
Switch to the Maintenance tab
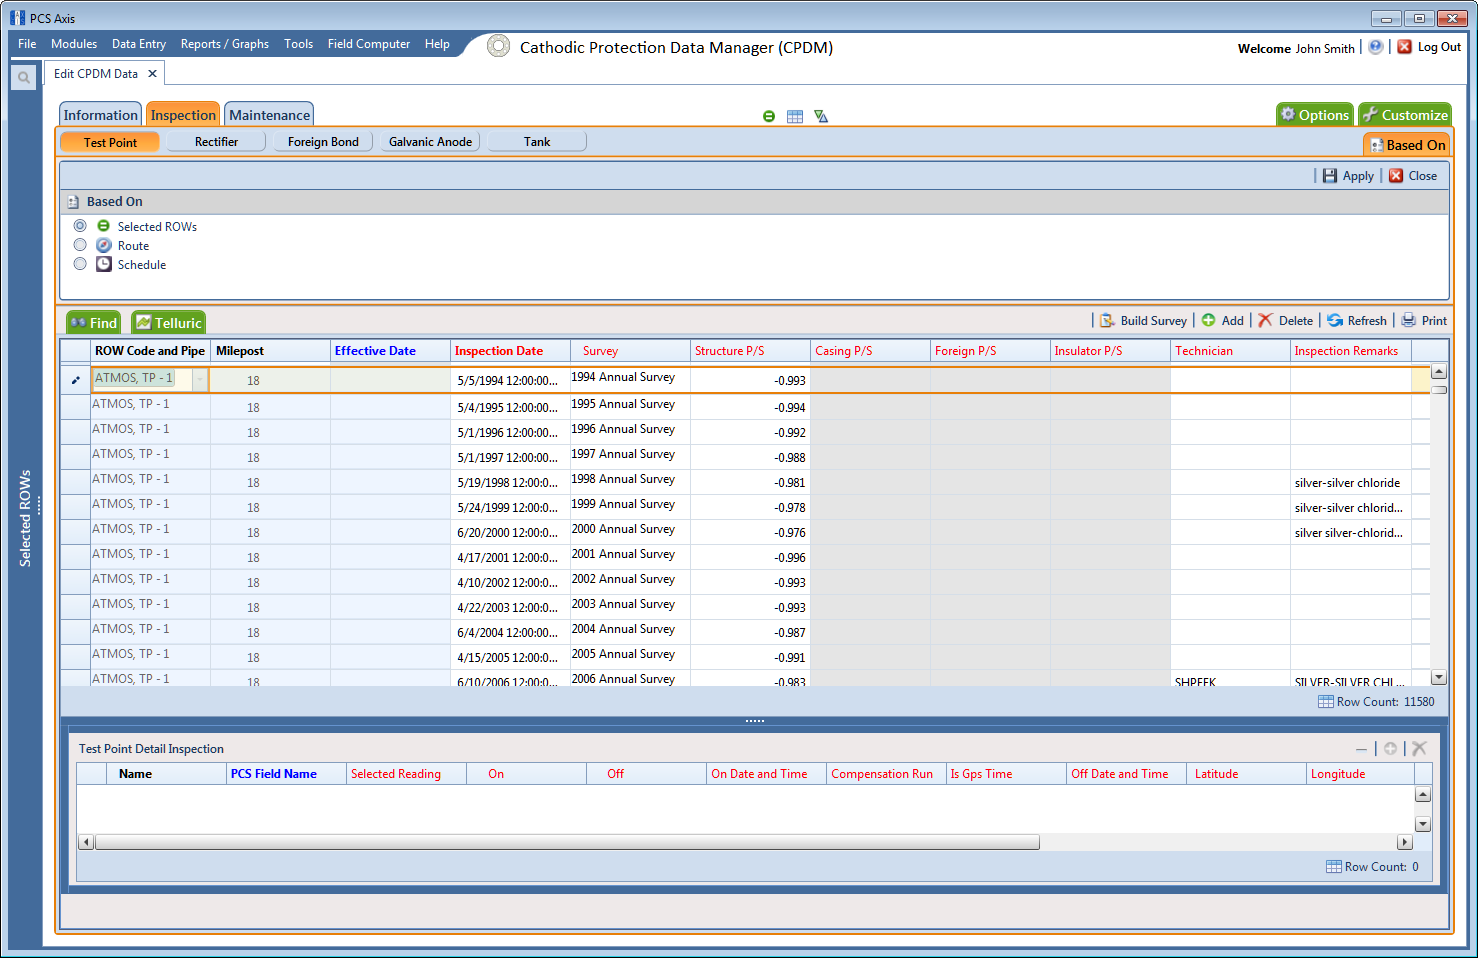click(269, 115)
